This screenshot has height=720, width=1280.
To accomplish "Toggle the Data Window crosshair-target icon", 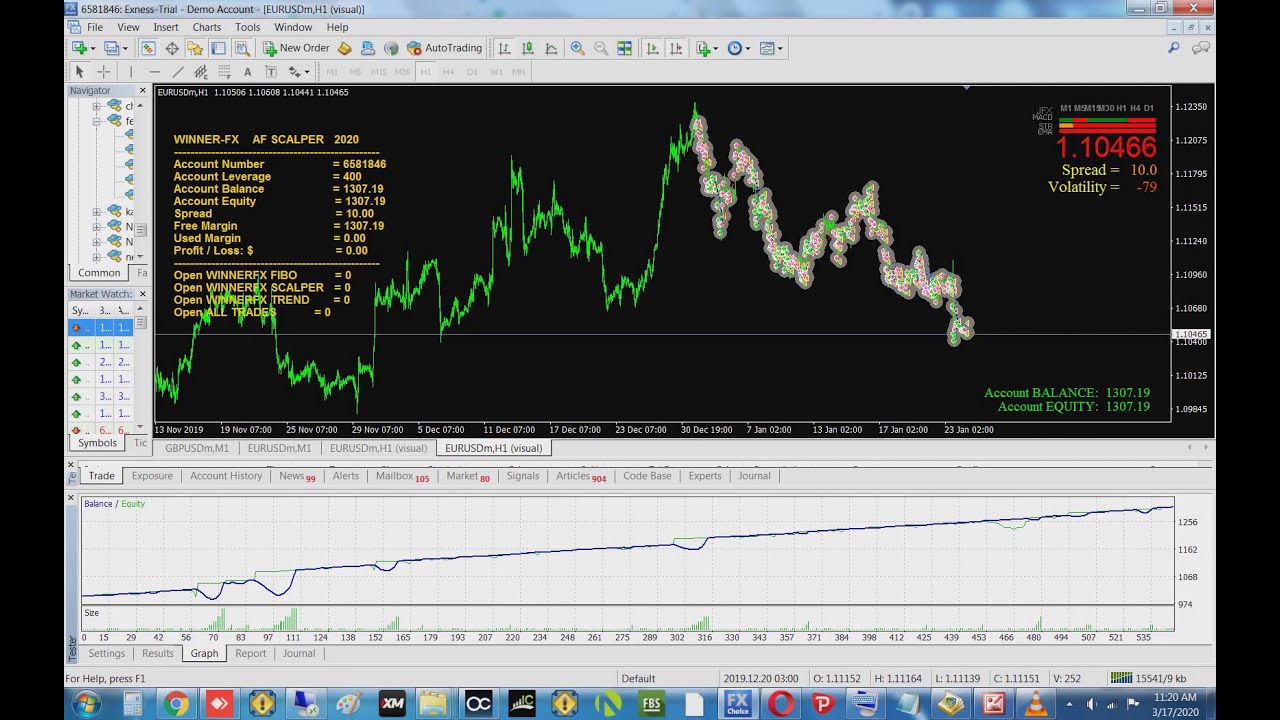I will click(172, 48).
